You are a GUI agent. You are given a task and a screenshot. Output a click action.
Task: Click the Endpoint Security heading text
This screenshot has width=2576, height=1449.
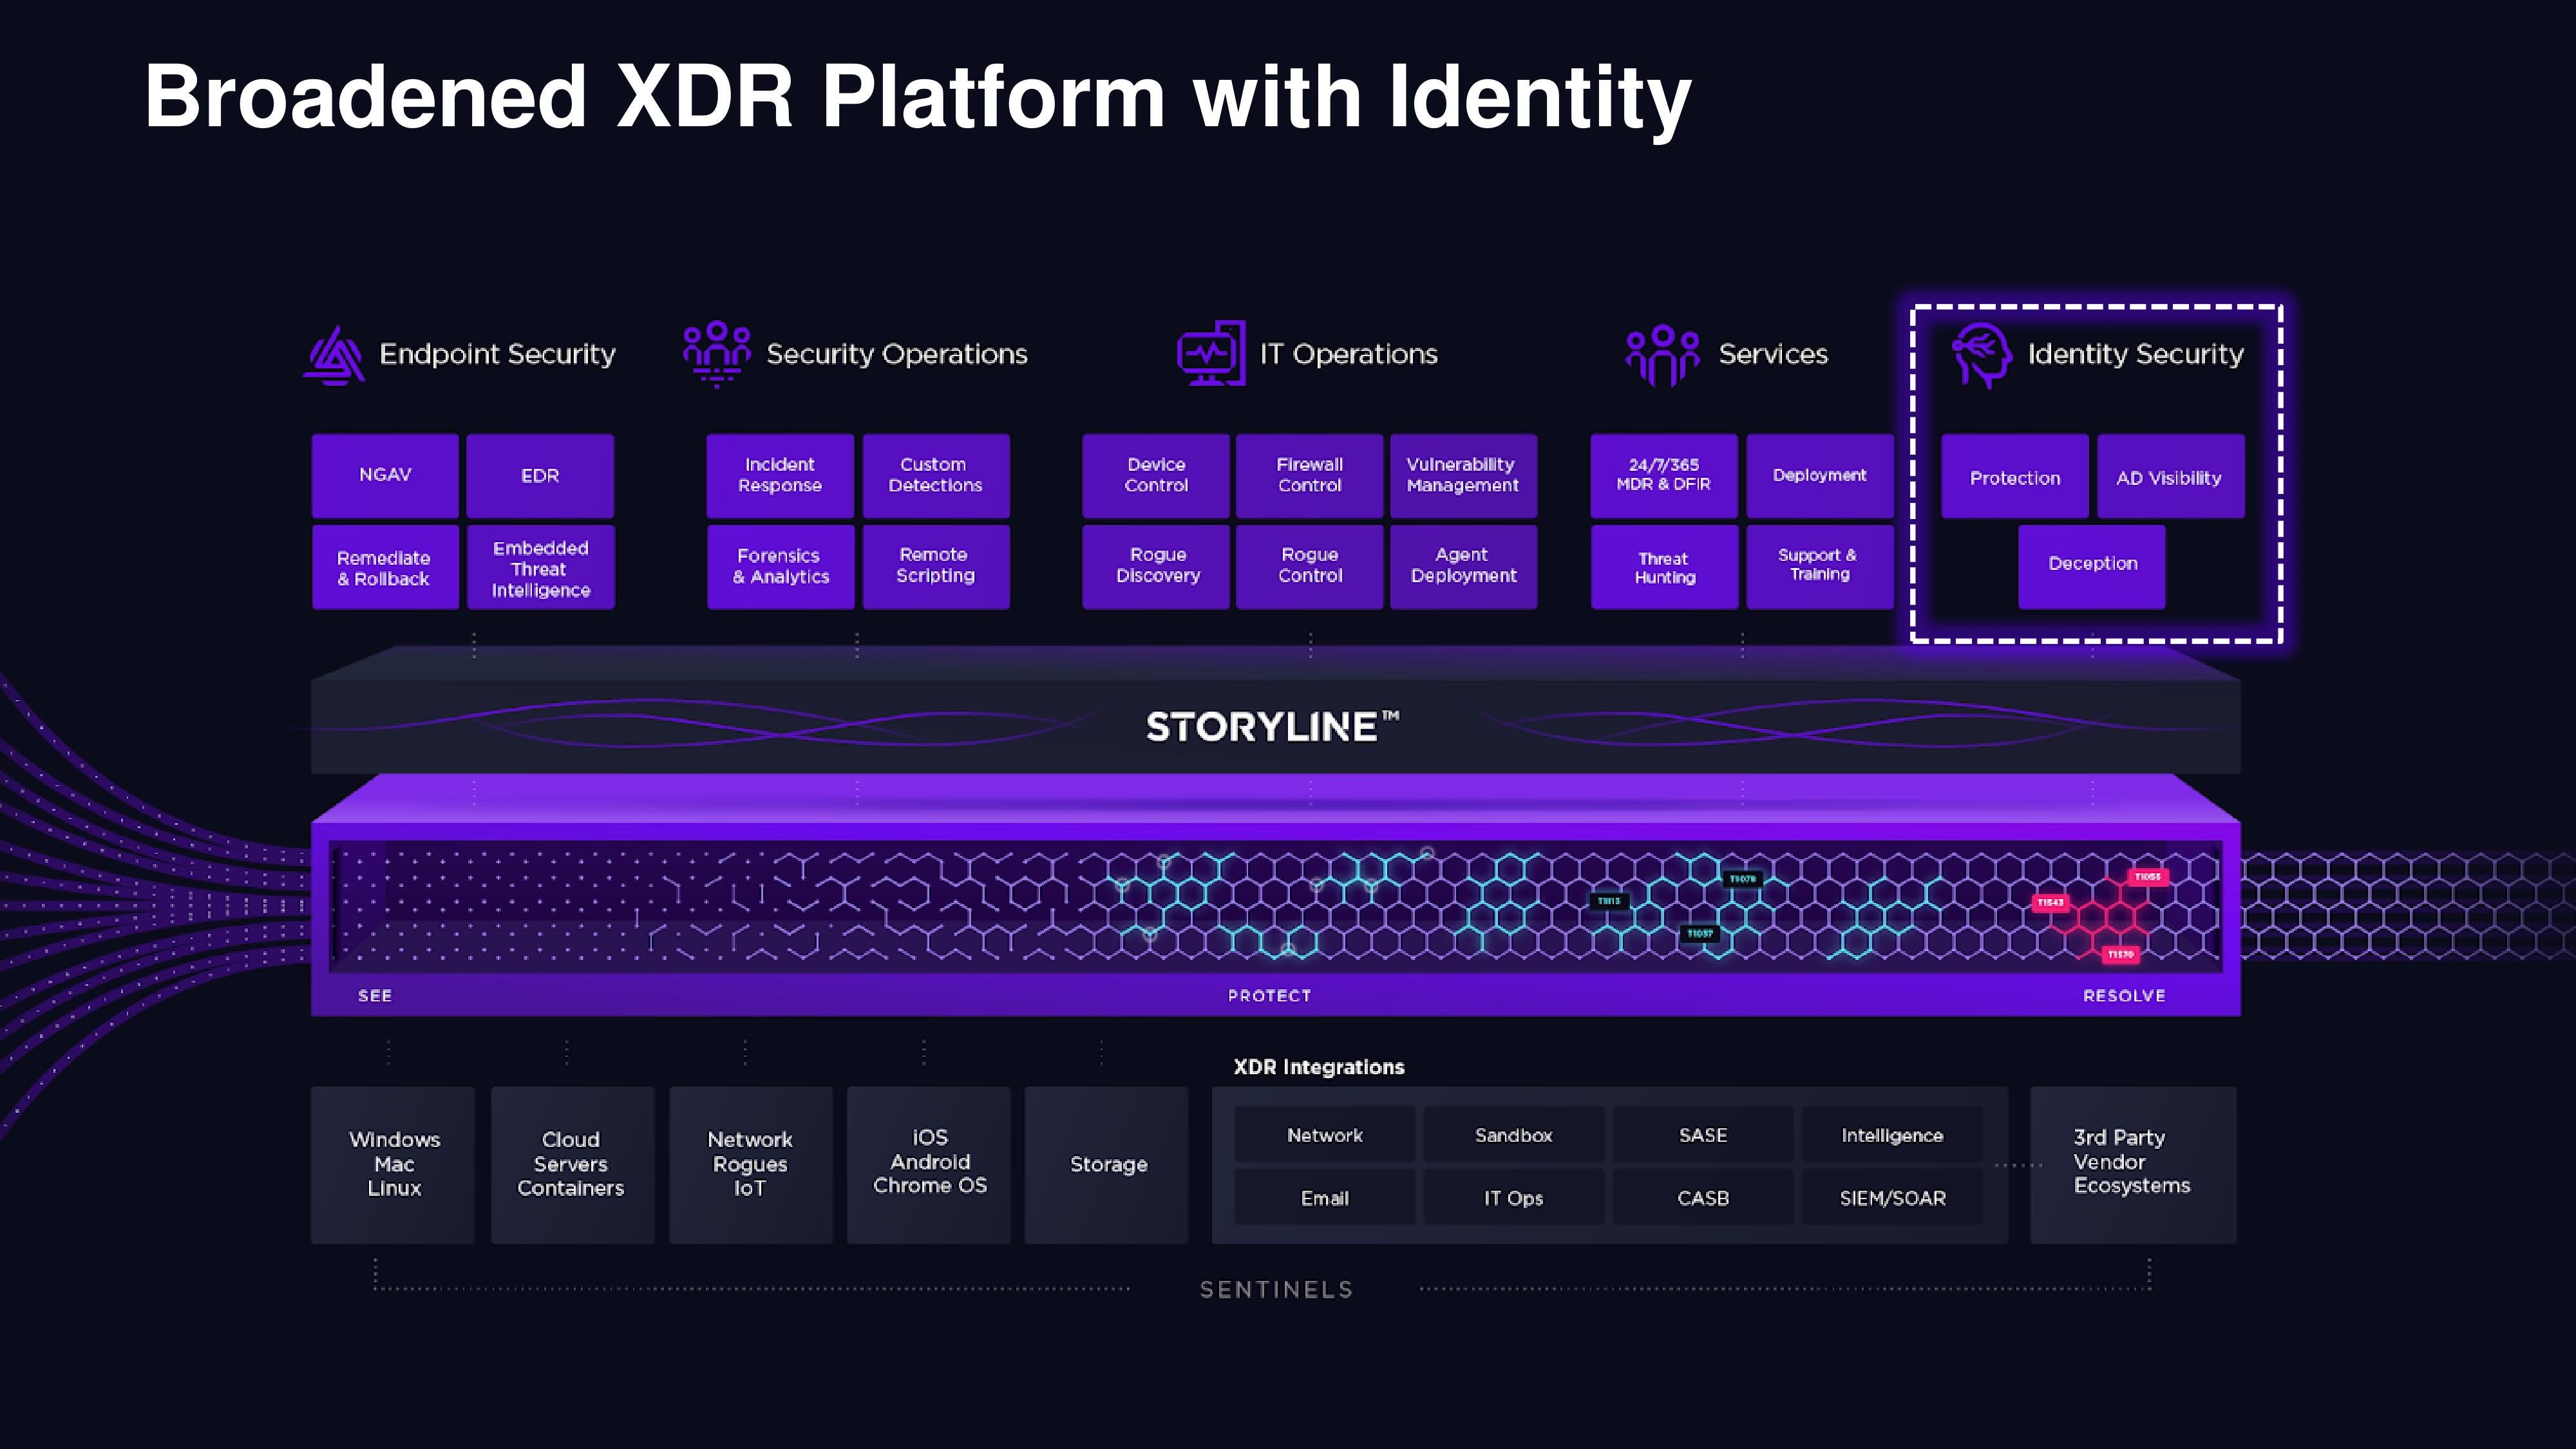pyautogui.click(x=497, y=354)
